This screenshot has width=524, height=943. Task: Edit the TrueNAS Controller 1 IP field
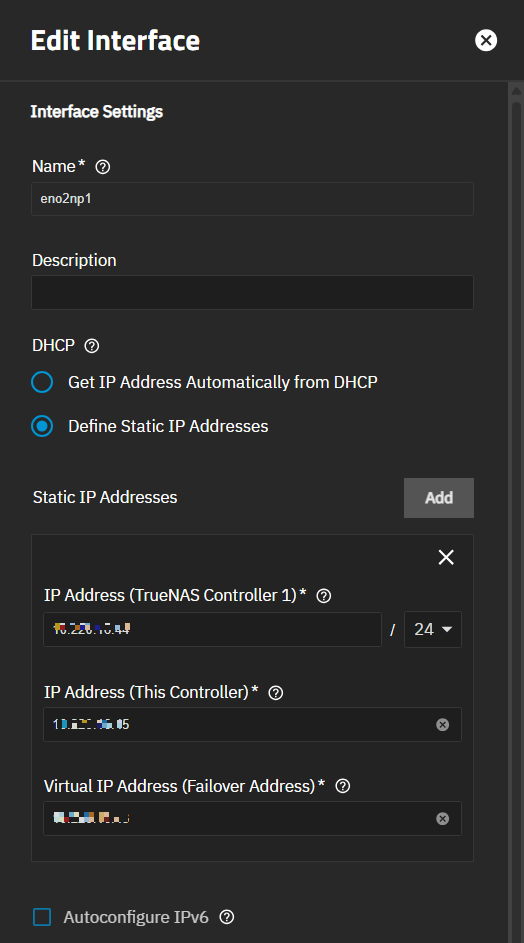tap(212, 629)
